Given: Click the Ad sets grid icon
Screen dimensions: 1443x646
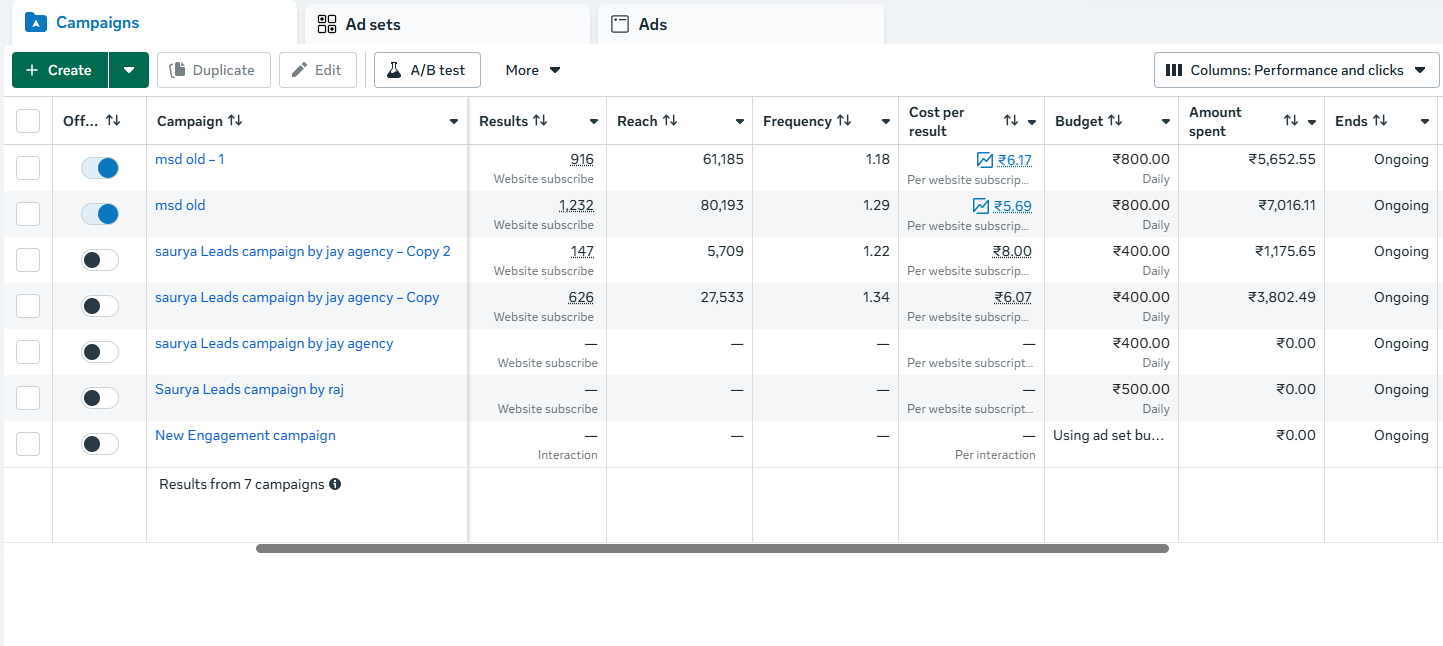Looking at the screenshot, I should [x=326, y=23].
